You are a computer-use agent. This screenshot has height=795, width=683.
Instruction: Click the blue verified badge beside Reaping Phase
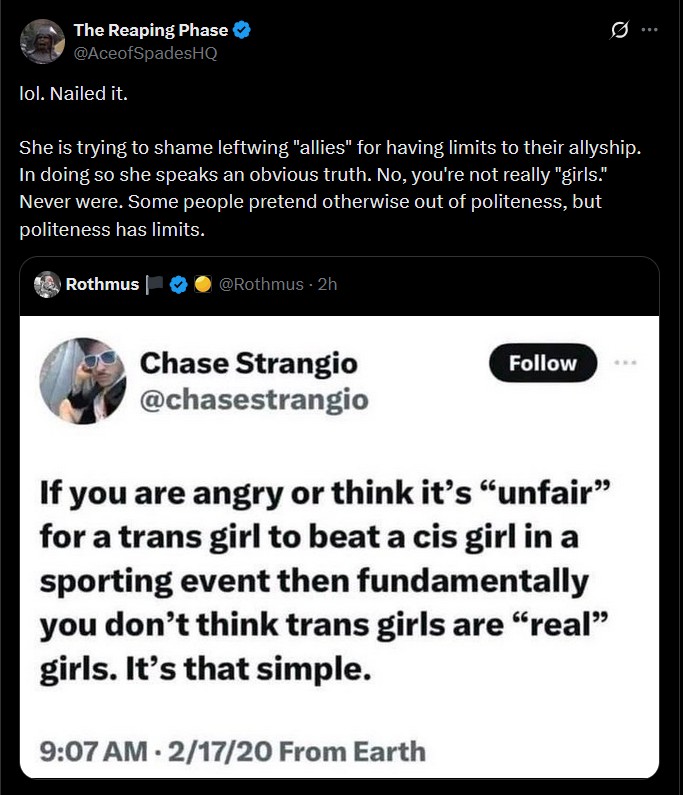(x=242, y=30)
